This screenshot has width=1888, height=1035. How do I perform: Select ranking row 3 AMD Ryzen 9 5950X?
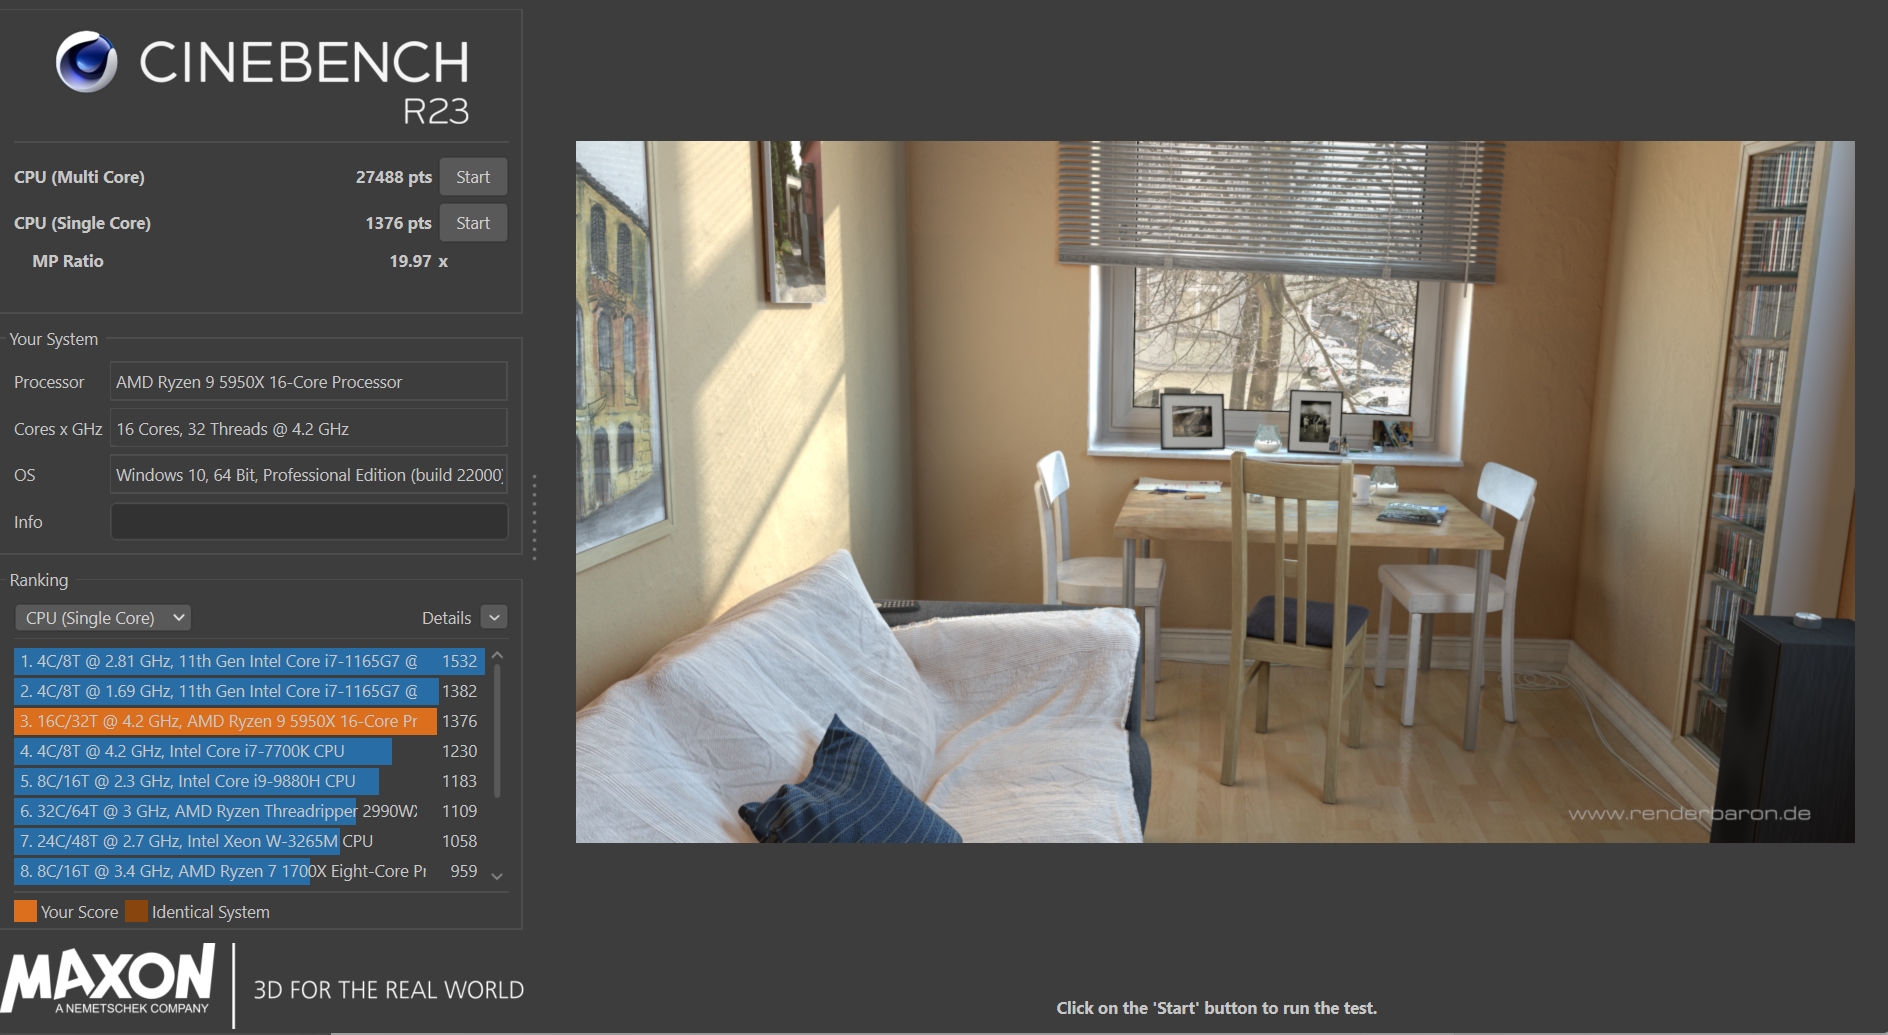tap(249, 721)
